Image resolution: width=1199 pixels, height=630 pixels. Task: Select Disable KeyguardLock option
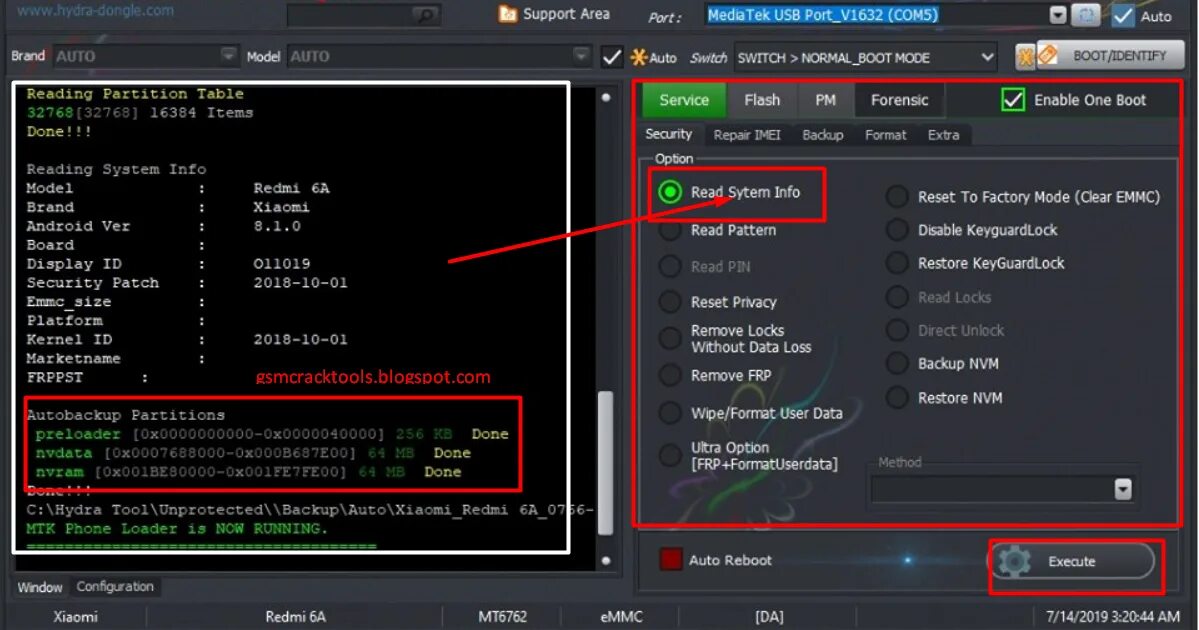[x=897, y=229]
